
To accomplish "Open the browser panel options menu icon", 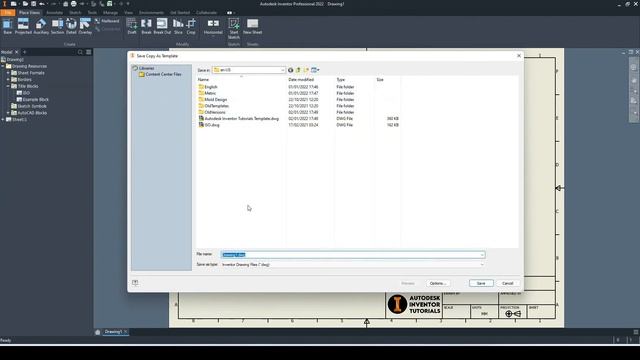I will [x=89, y=52].
